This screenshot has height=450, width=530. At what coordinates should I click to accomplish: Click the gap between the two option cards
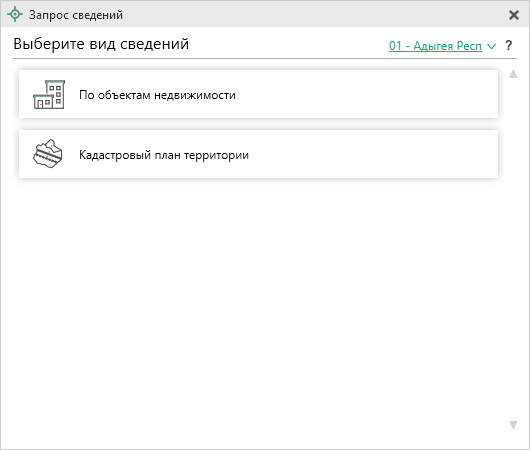[x=258, y=124]
